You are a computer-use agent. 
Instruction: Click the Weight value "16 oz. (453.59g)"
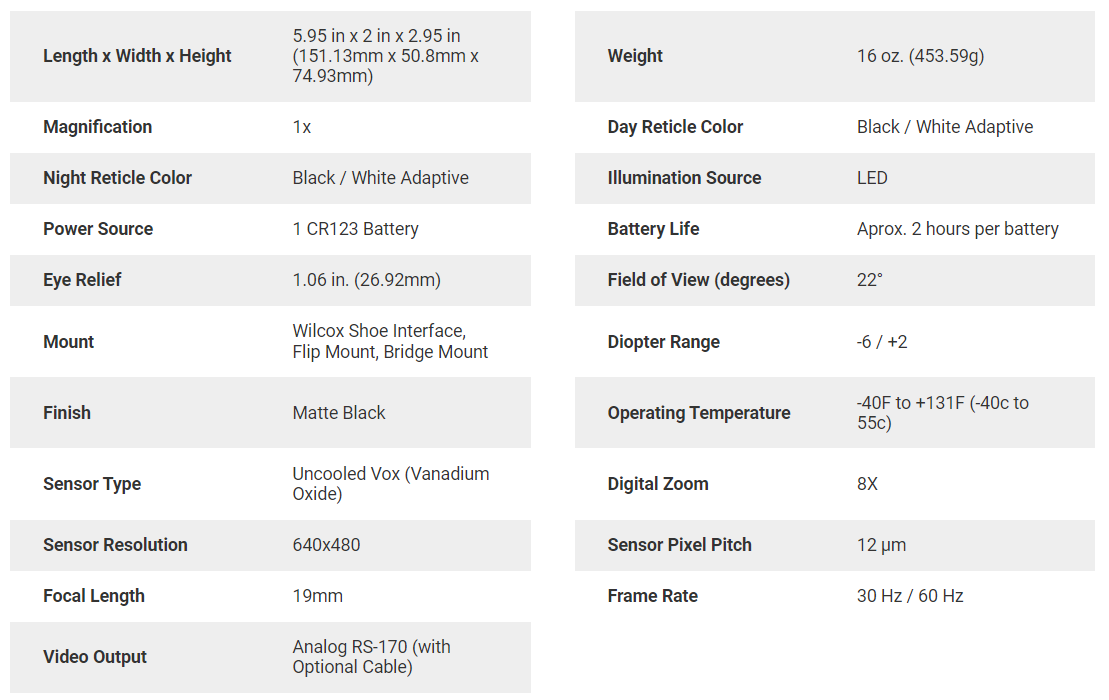[920, 56]
